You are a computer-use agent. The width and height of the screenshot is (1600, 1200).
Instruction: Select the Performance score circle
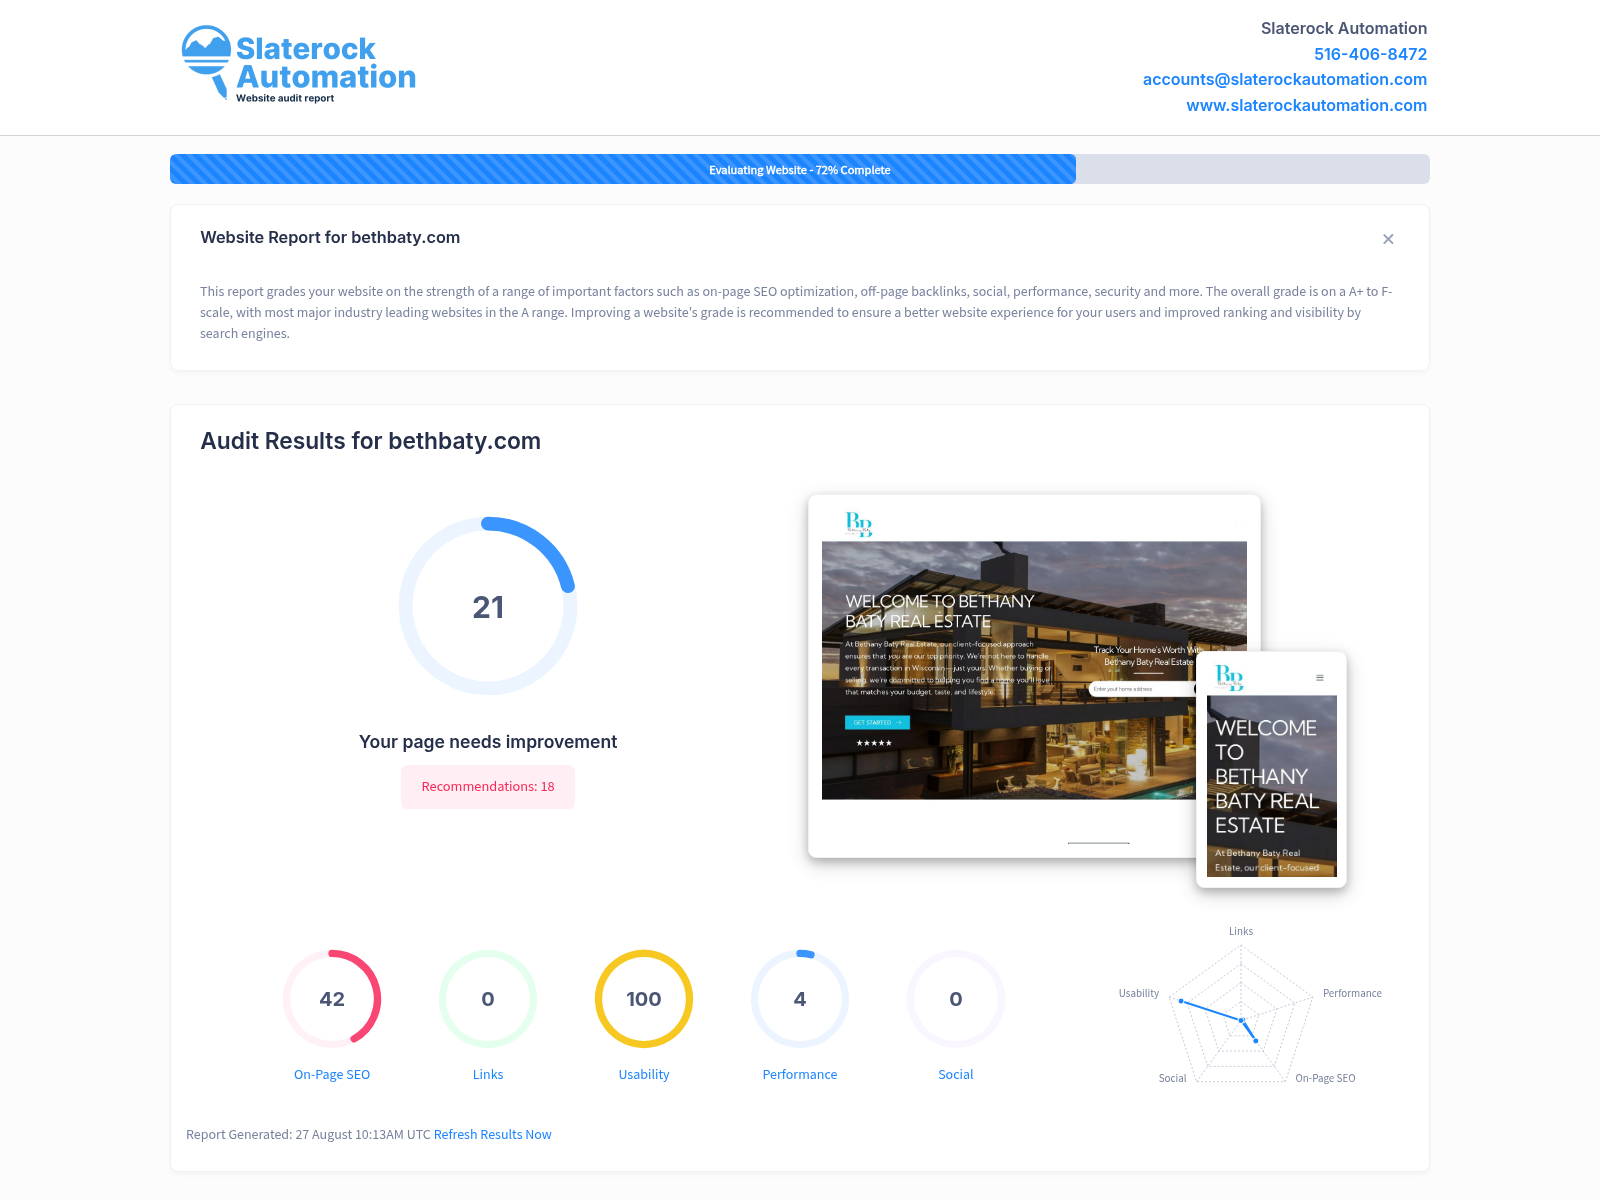pos(800,999)
